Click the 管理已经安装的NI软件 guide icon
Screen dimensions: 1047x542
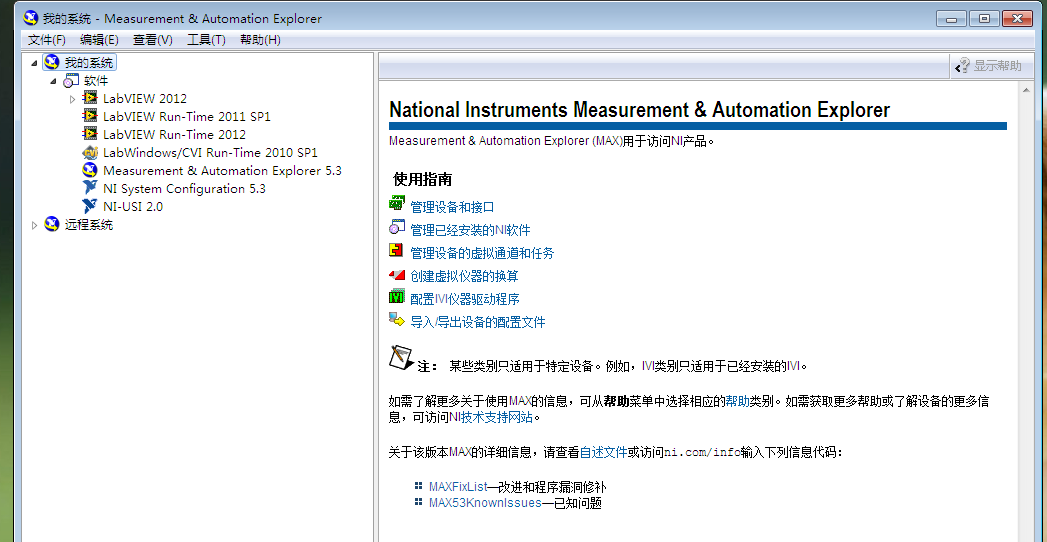(x=397, y=227)
